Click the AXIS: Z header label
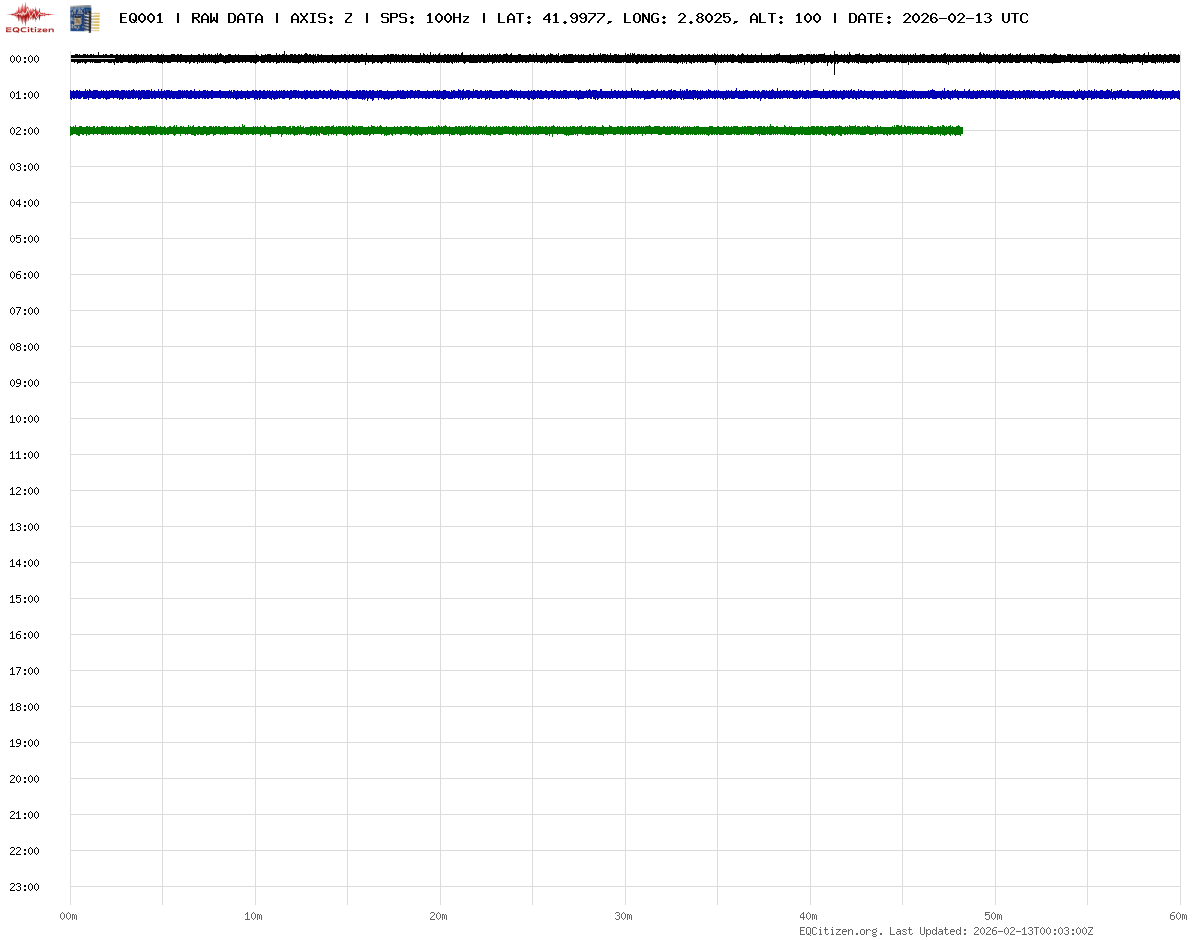Viewport: 1200px width, 940px height. (x=320, y=19)
